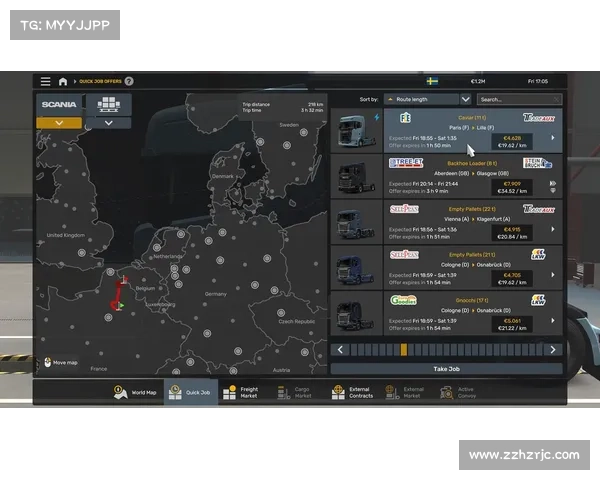Go to next job page arrow
The image size is (600, 480).
coord(553,349)
